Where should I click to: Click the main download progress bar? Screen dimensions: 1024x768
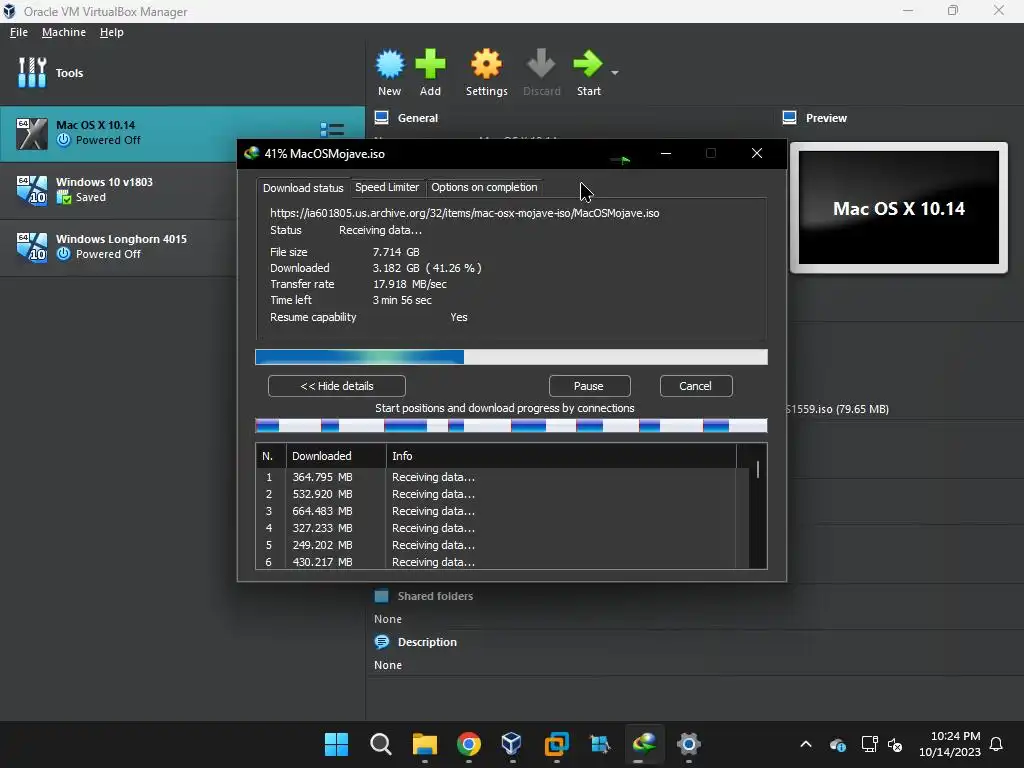coord(511,357)
